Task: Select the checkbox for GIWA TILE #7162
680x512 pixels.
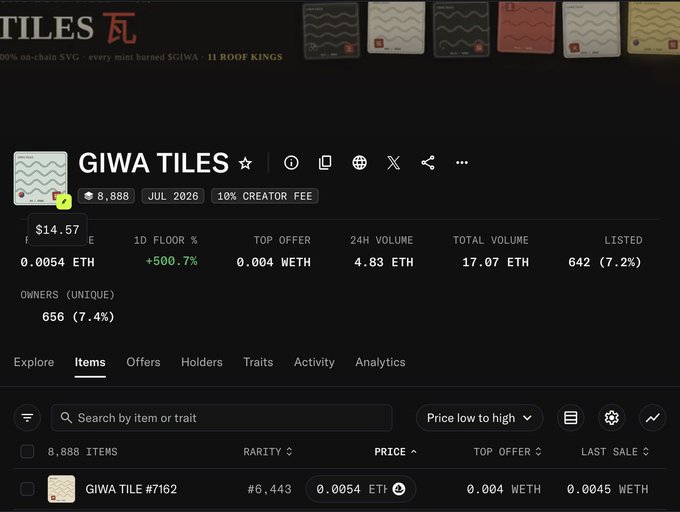Action: pos(27,489)
